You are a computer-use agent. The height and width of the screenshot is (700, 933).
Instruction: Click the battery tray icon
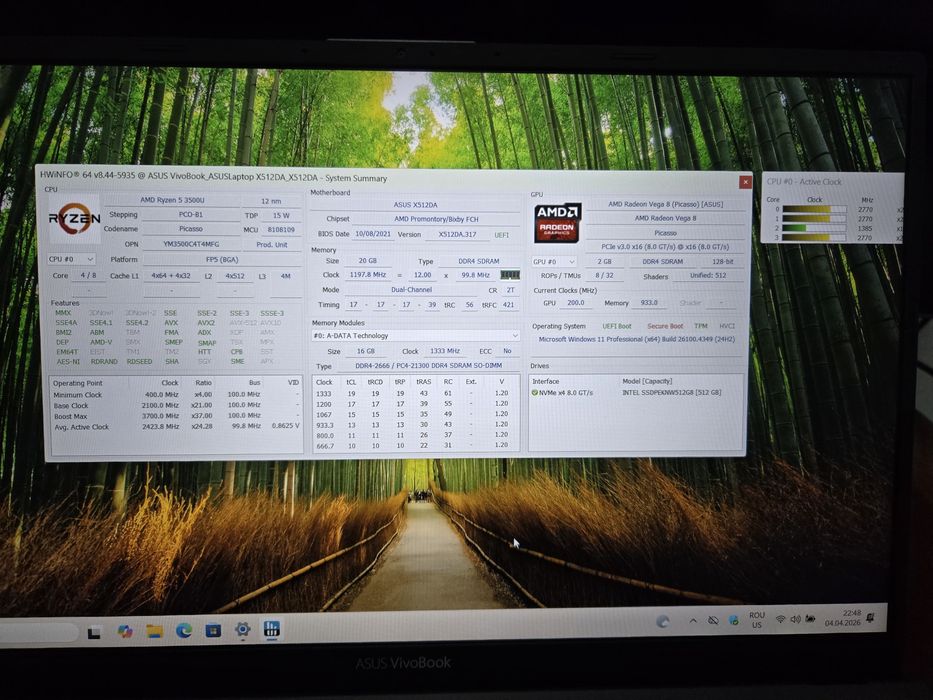(x=810, y=618)
